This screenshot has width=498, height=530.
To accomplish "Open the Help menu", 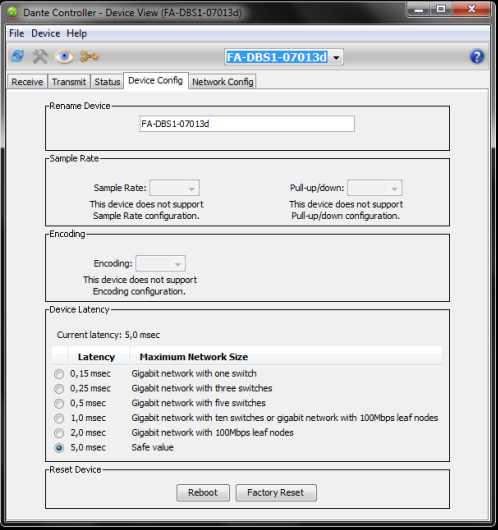I will (77, 33).
